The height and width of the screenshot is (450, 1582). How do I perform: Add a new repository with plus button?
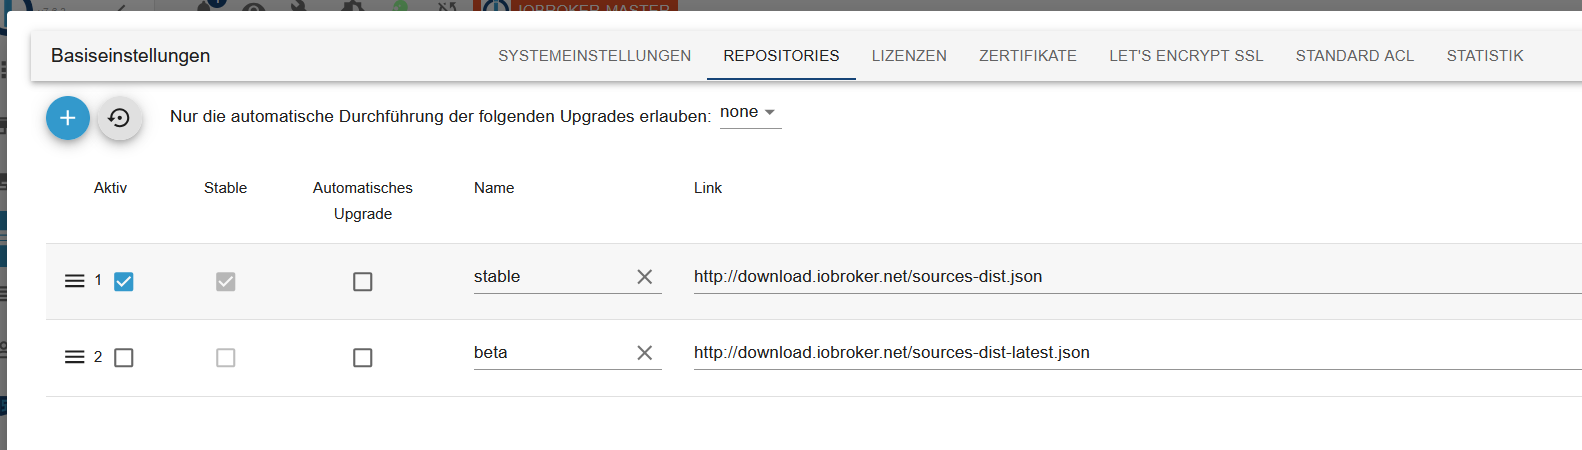[x=68, y=118]
